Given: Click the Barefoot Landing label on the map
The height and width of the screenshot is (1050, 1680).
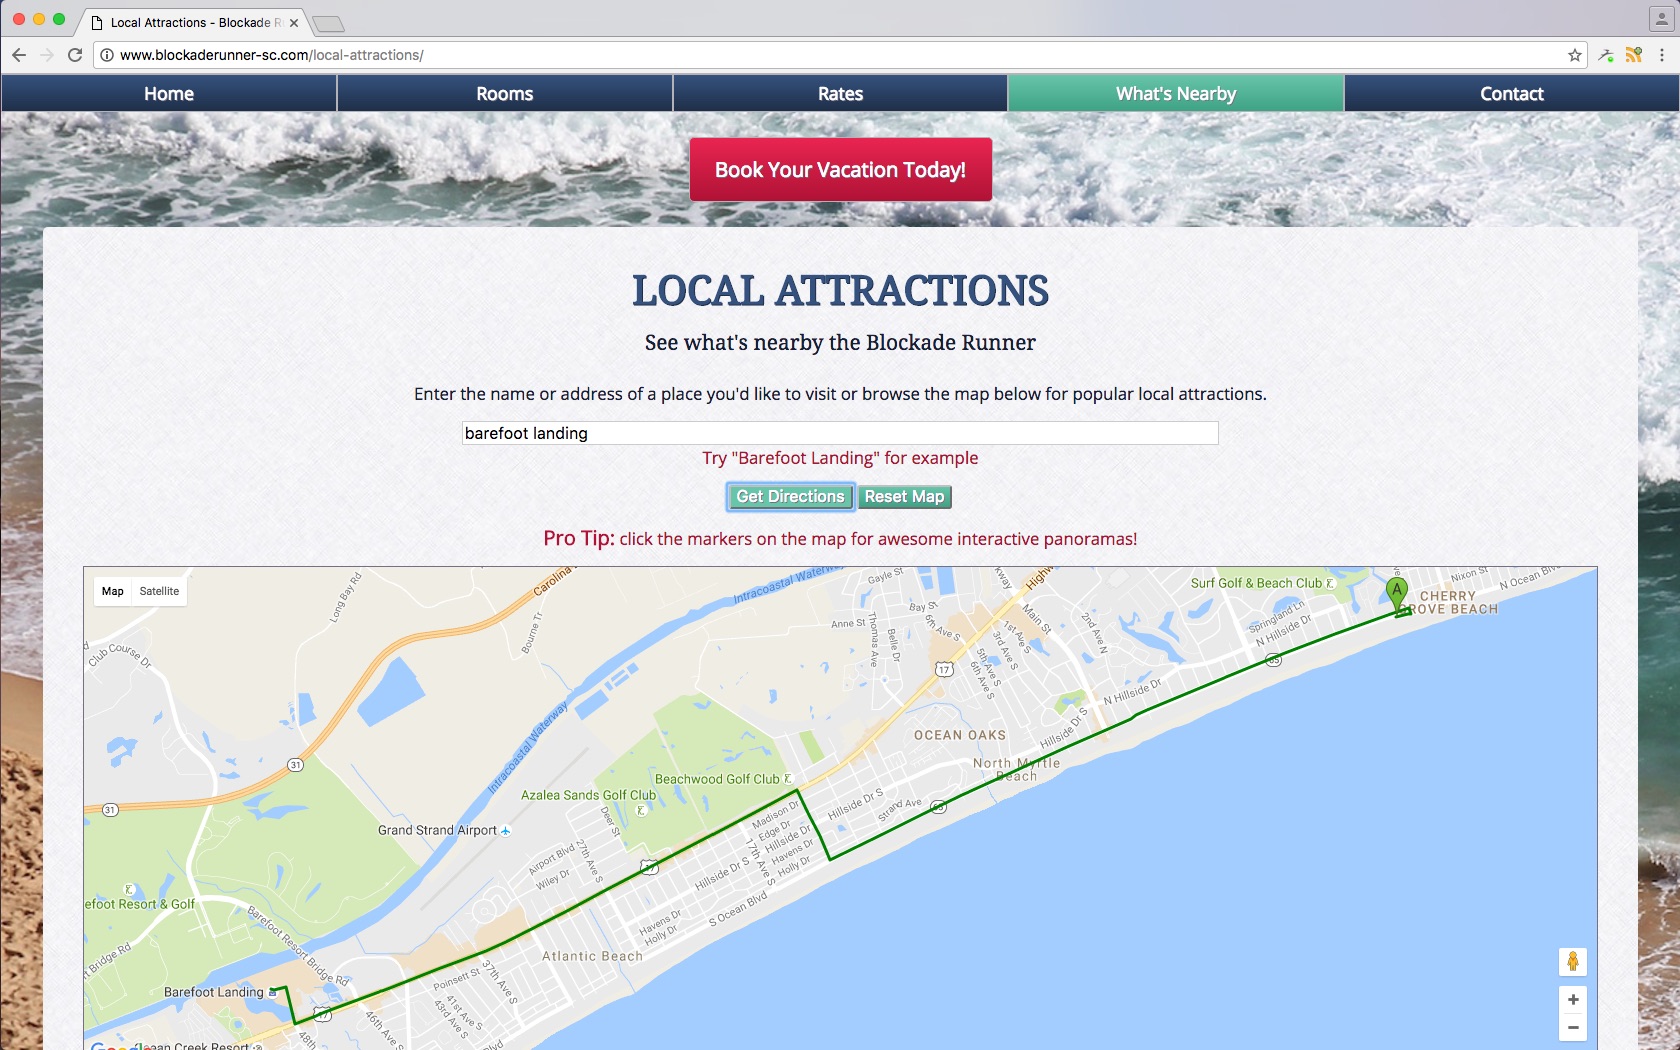Looking at the screenshot, I should pyautogui.click(x=214, y=992).
